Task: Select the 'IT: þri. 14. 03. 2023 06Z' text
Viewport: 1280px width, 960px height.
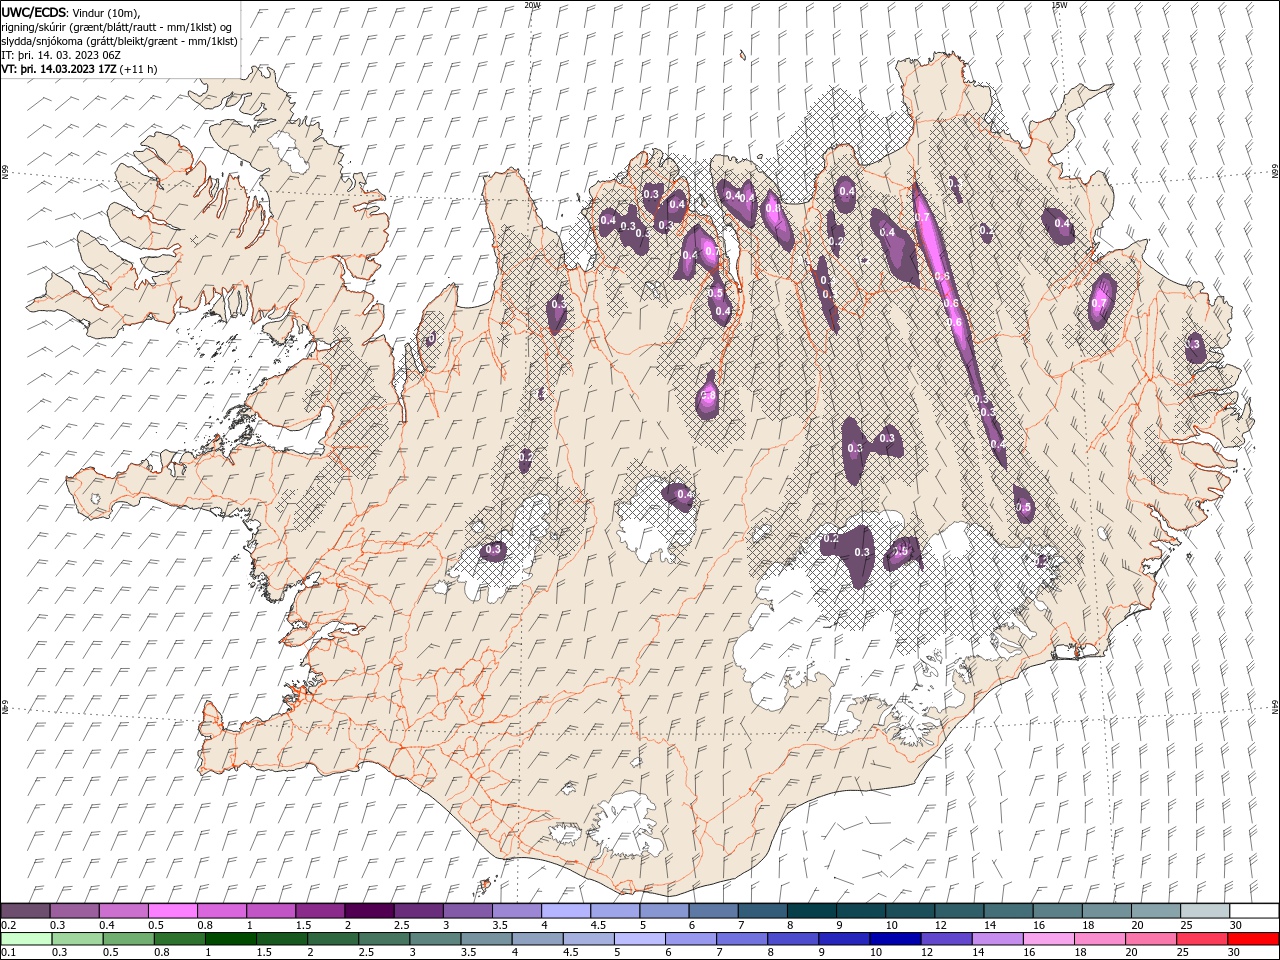Action: [x=63, y=55]
